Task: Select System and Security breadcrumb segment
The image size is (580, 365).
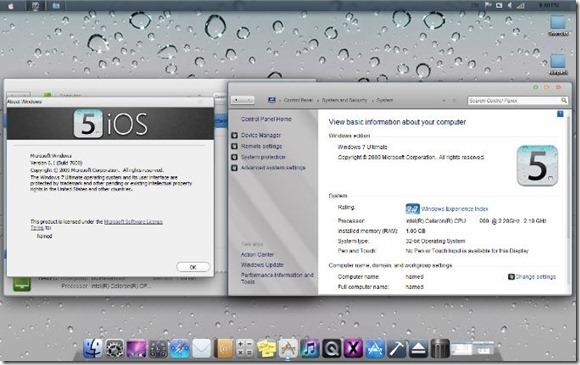Action: (344, 100)
